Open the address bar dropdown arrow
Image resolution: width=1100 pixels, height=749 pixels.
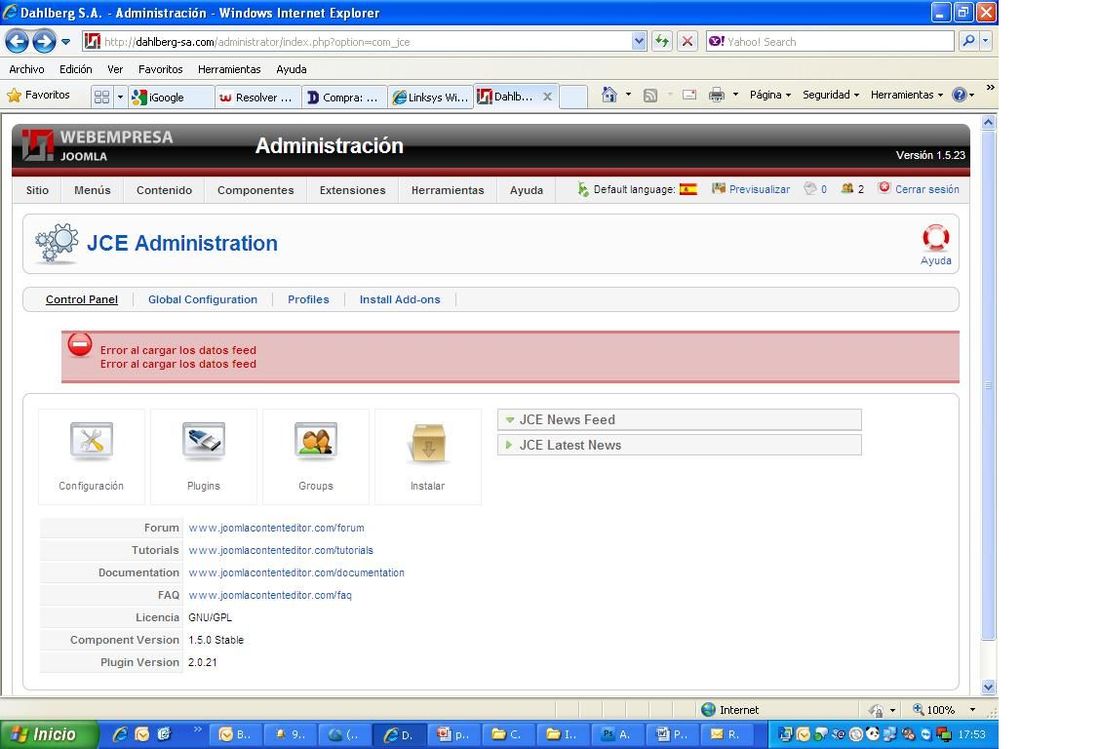638,41
